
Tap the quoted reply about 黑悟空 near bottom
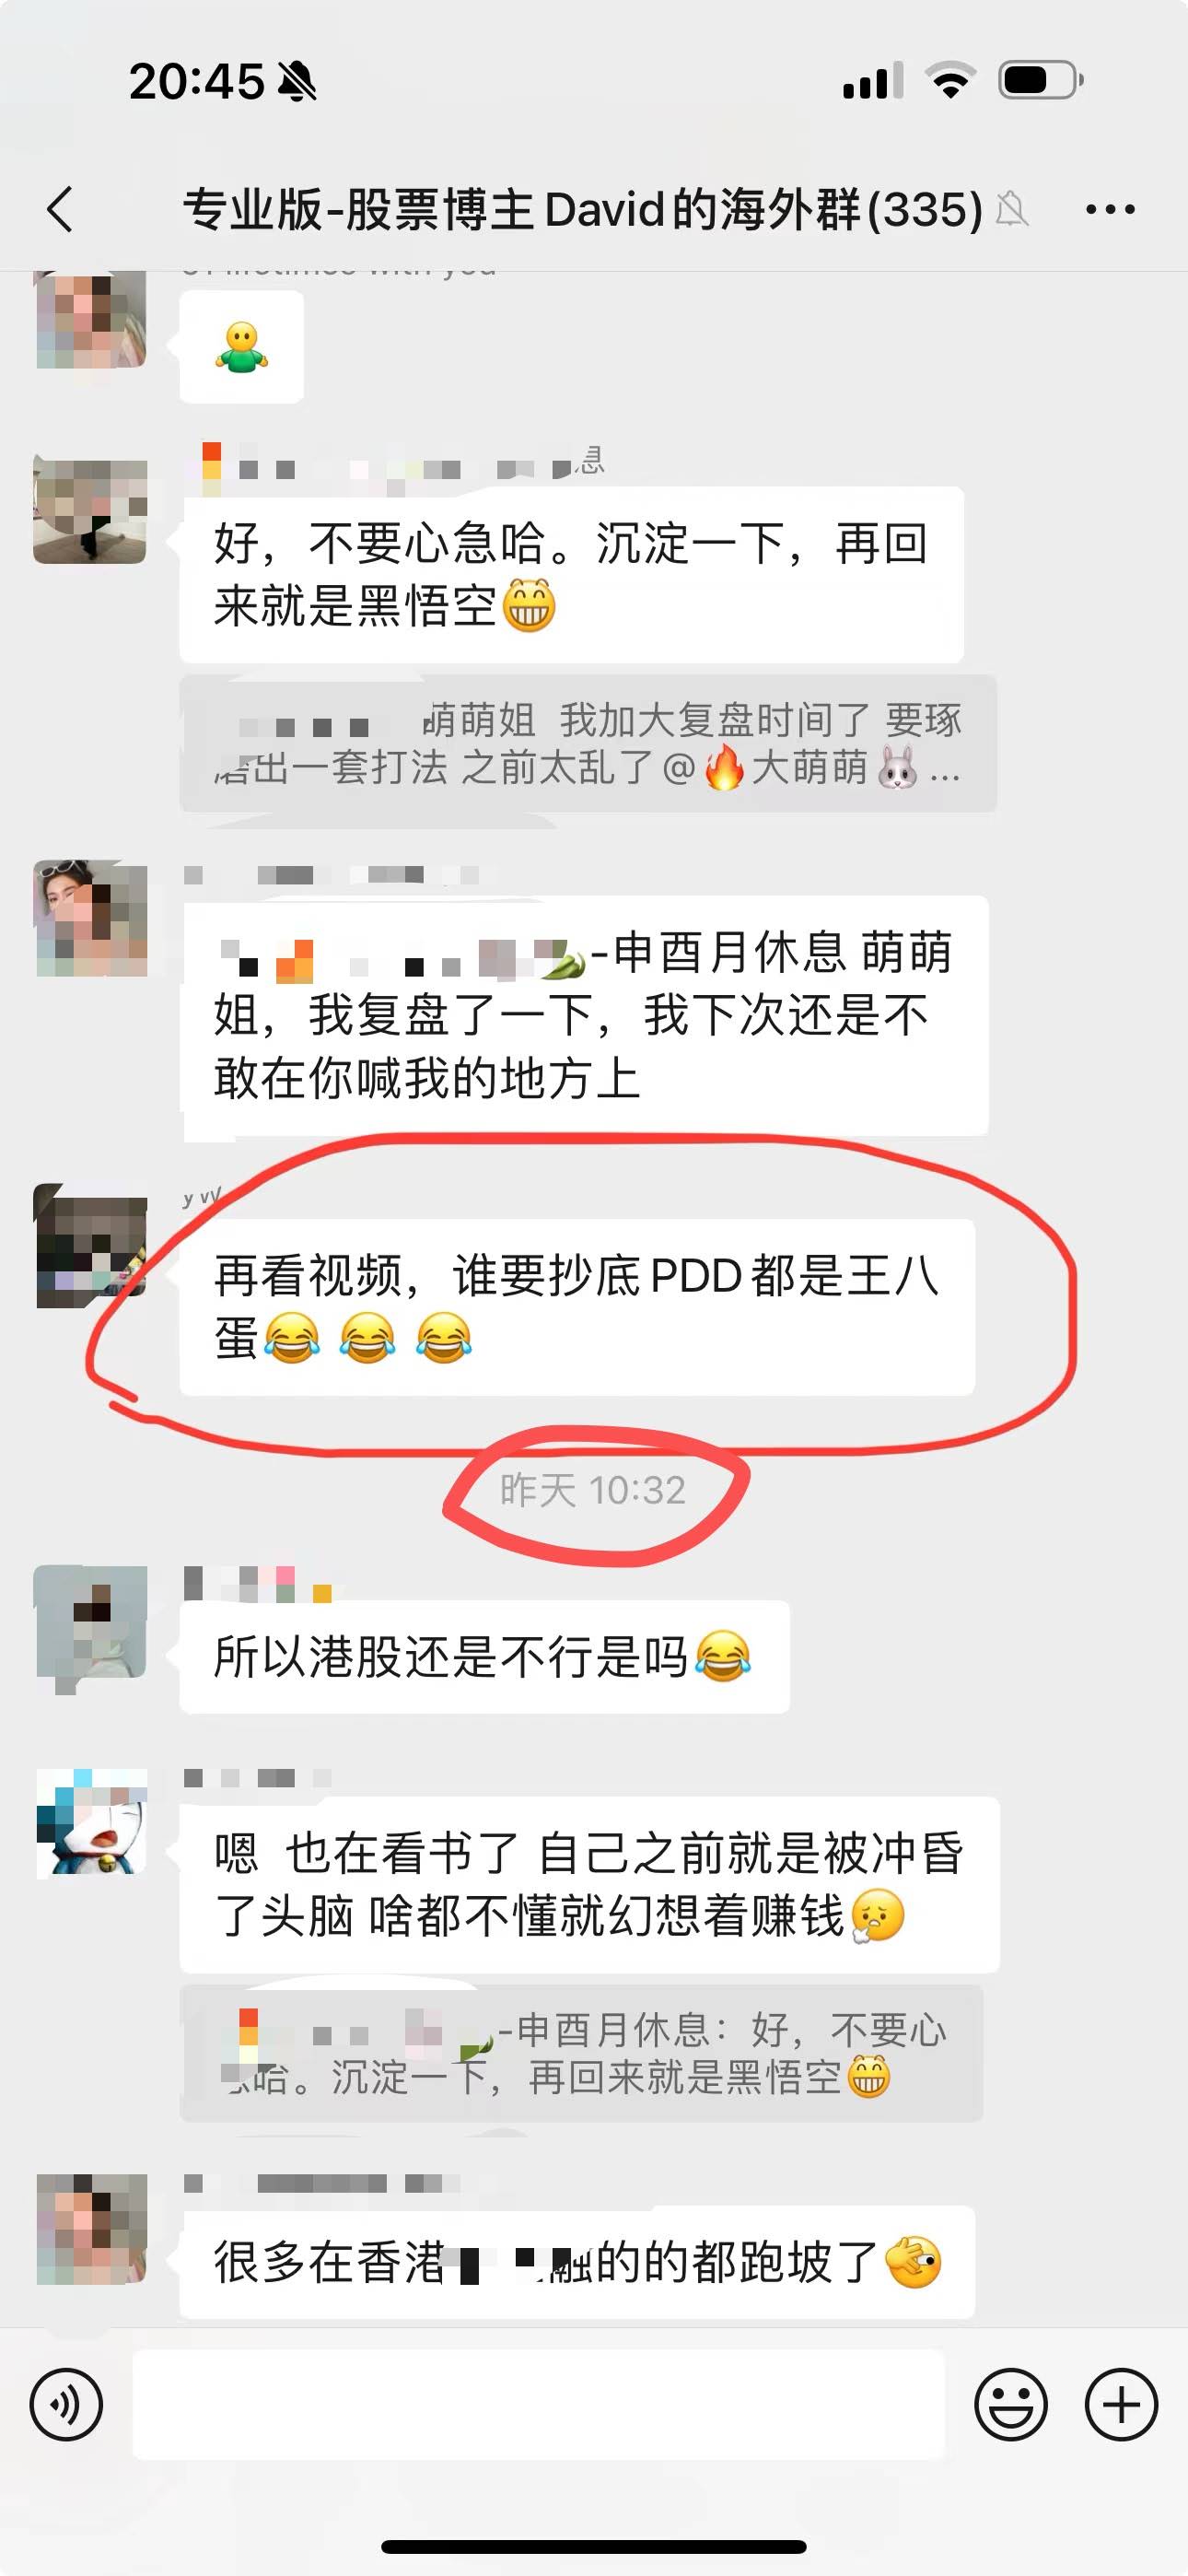coord(581,2053)
